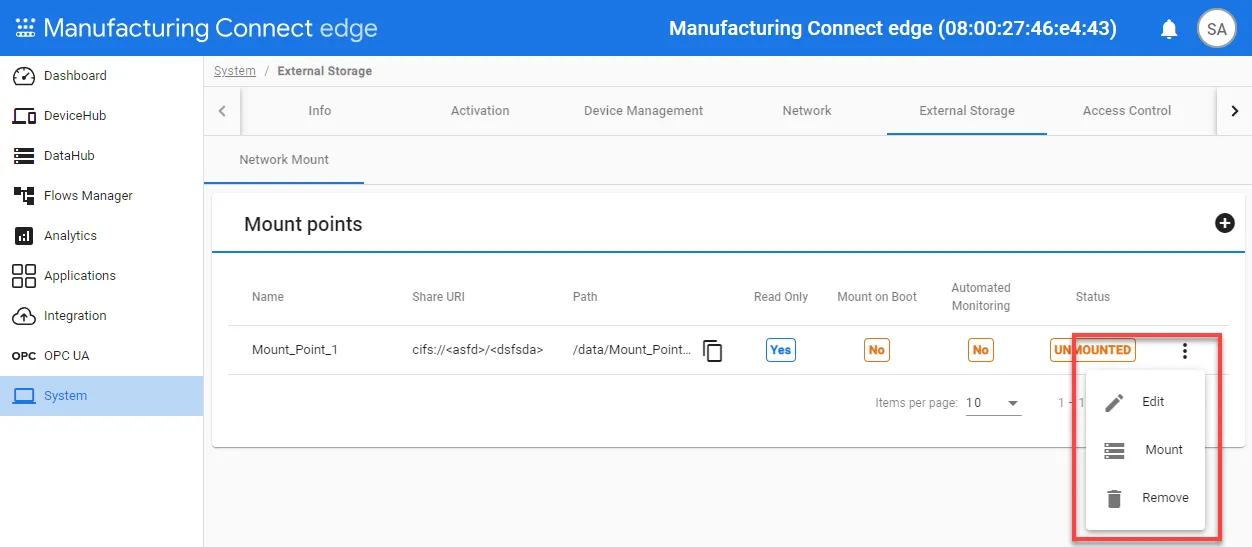Open the three-dot menu for Mount_Point_1
The height and width of the screenshot is (547, 1252).
point(1185,351)
